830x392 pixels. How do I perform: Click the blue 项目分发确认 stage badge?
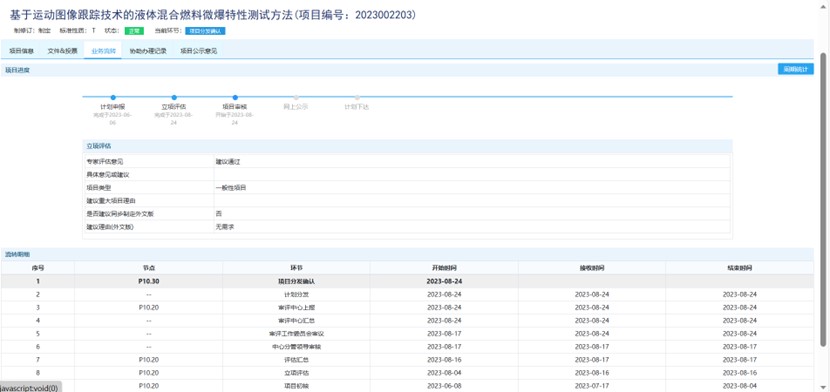(x=205, y=31)
